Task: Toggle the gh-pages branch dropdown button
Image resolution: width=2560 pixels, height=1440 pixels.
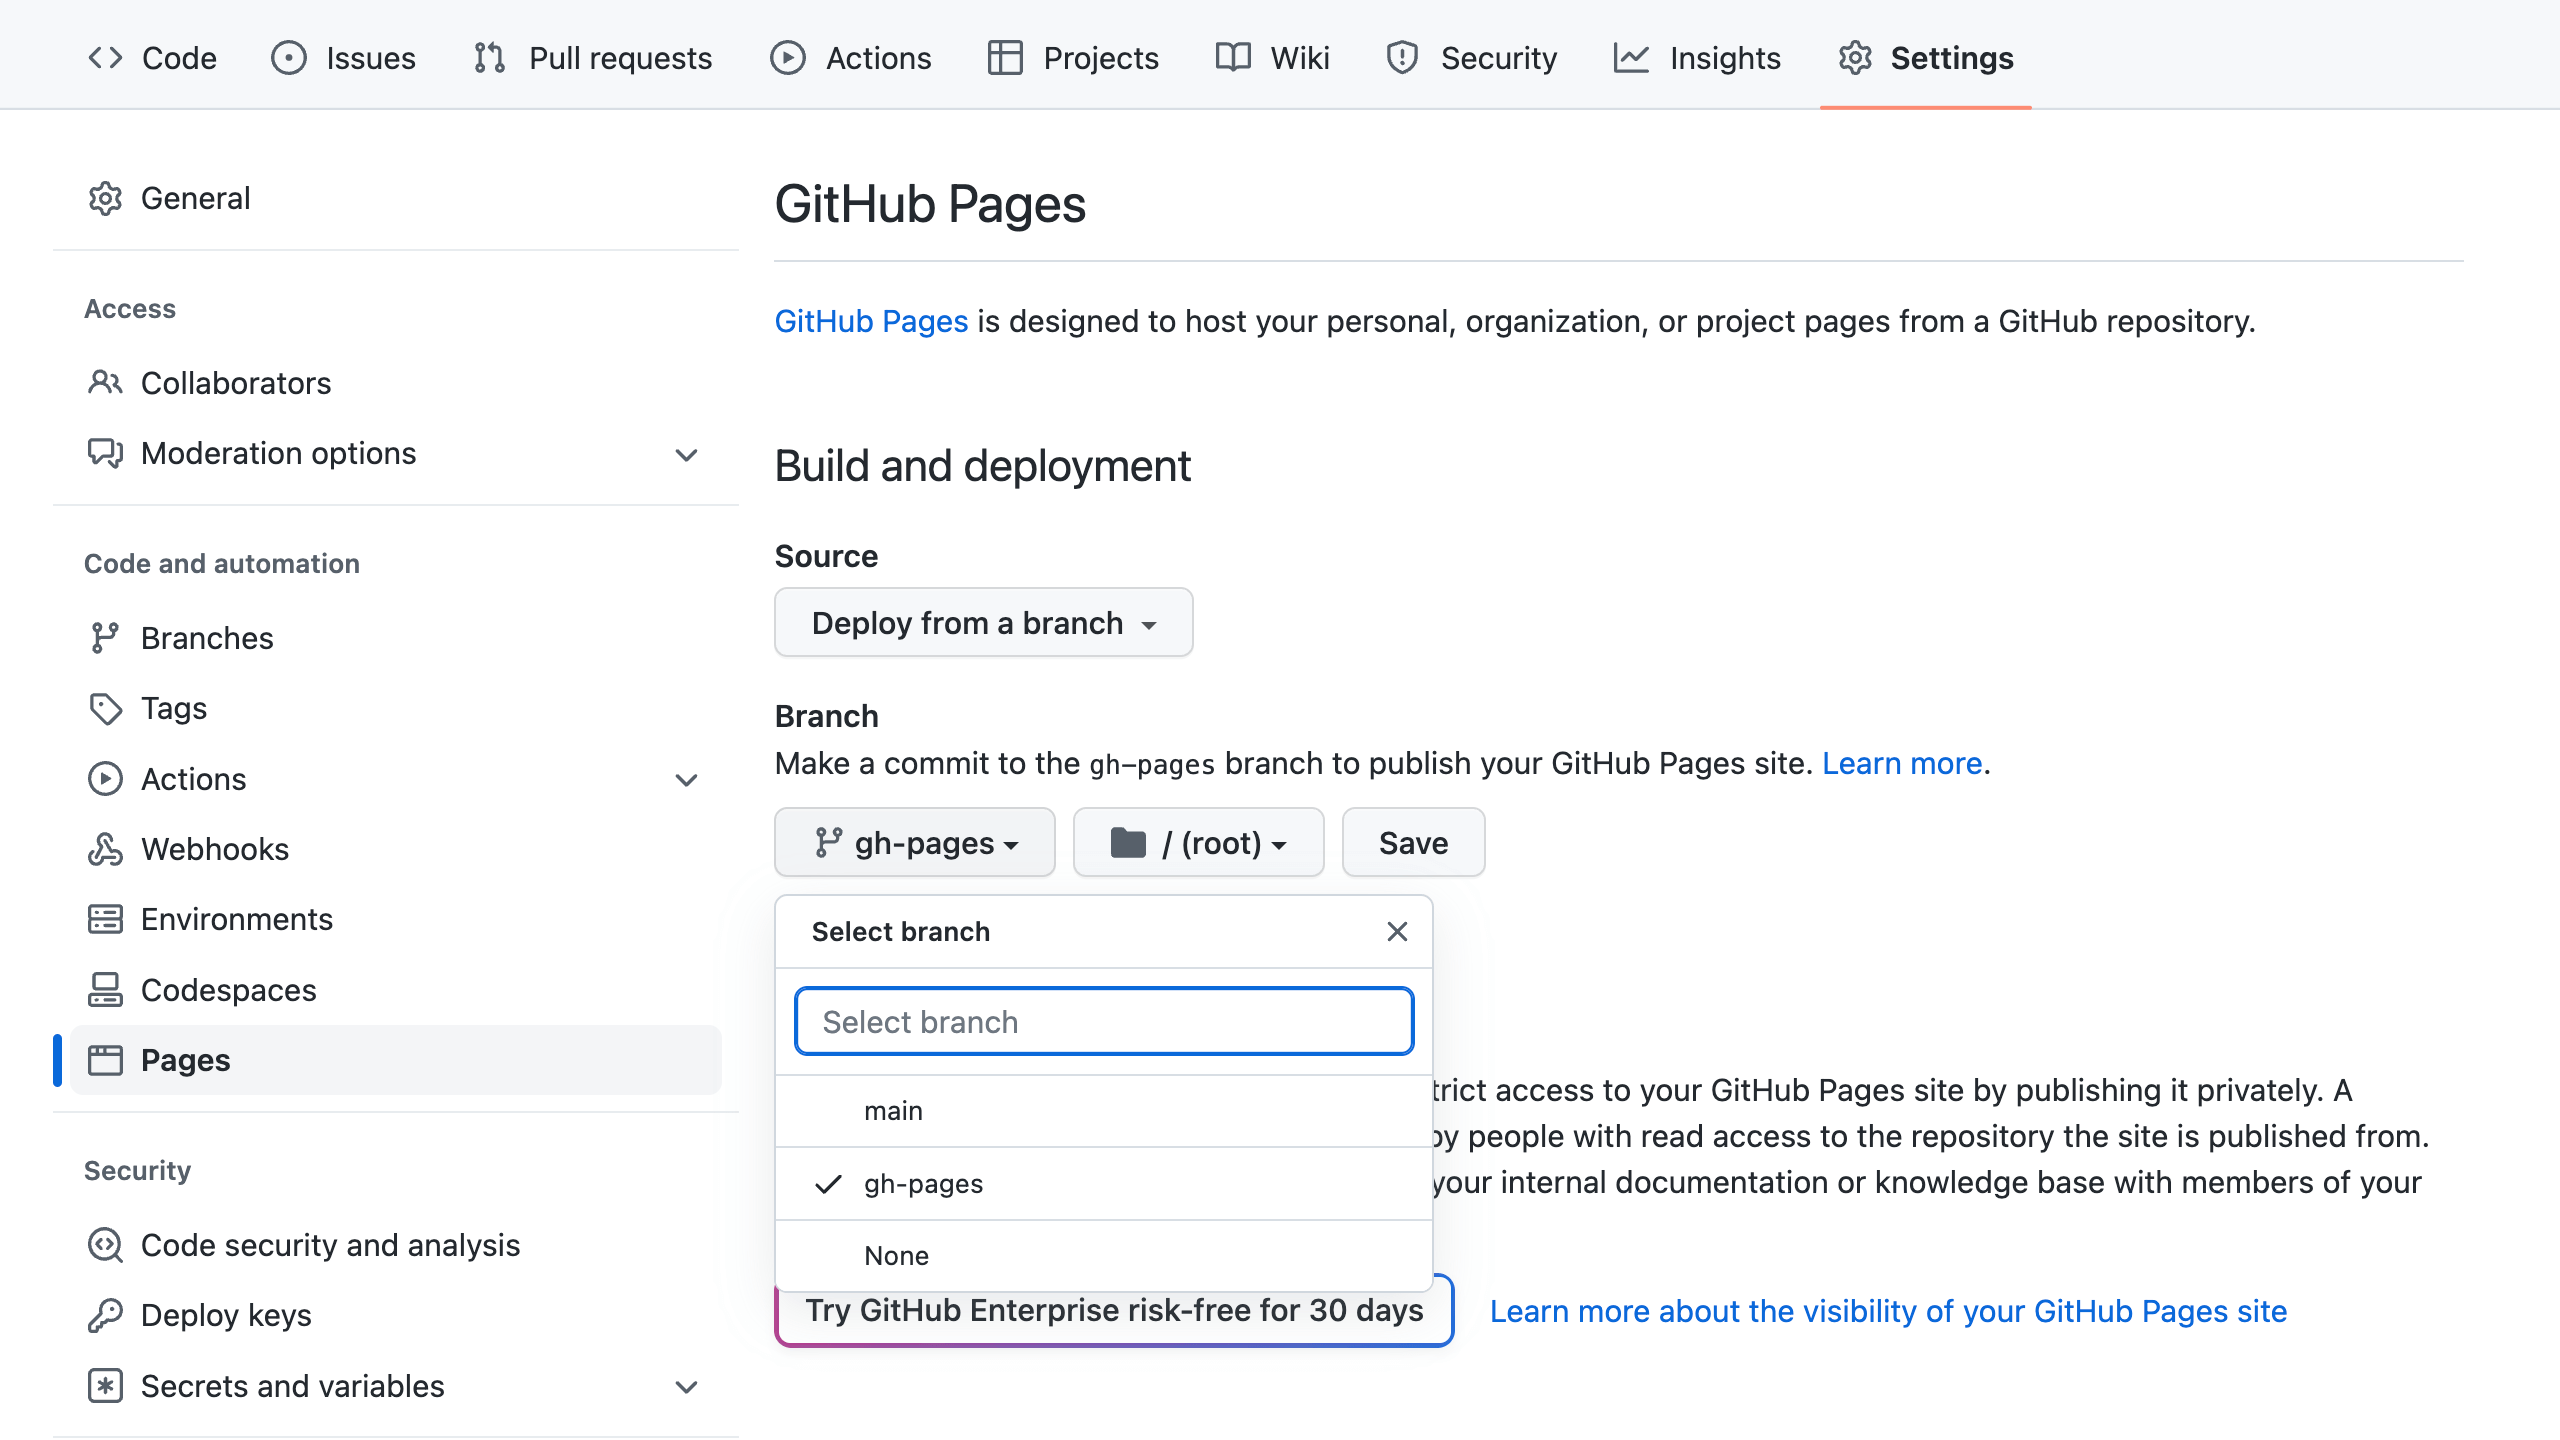Action: coord(914,843)
